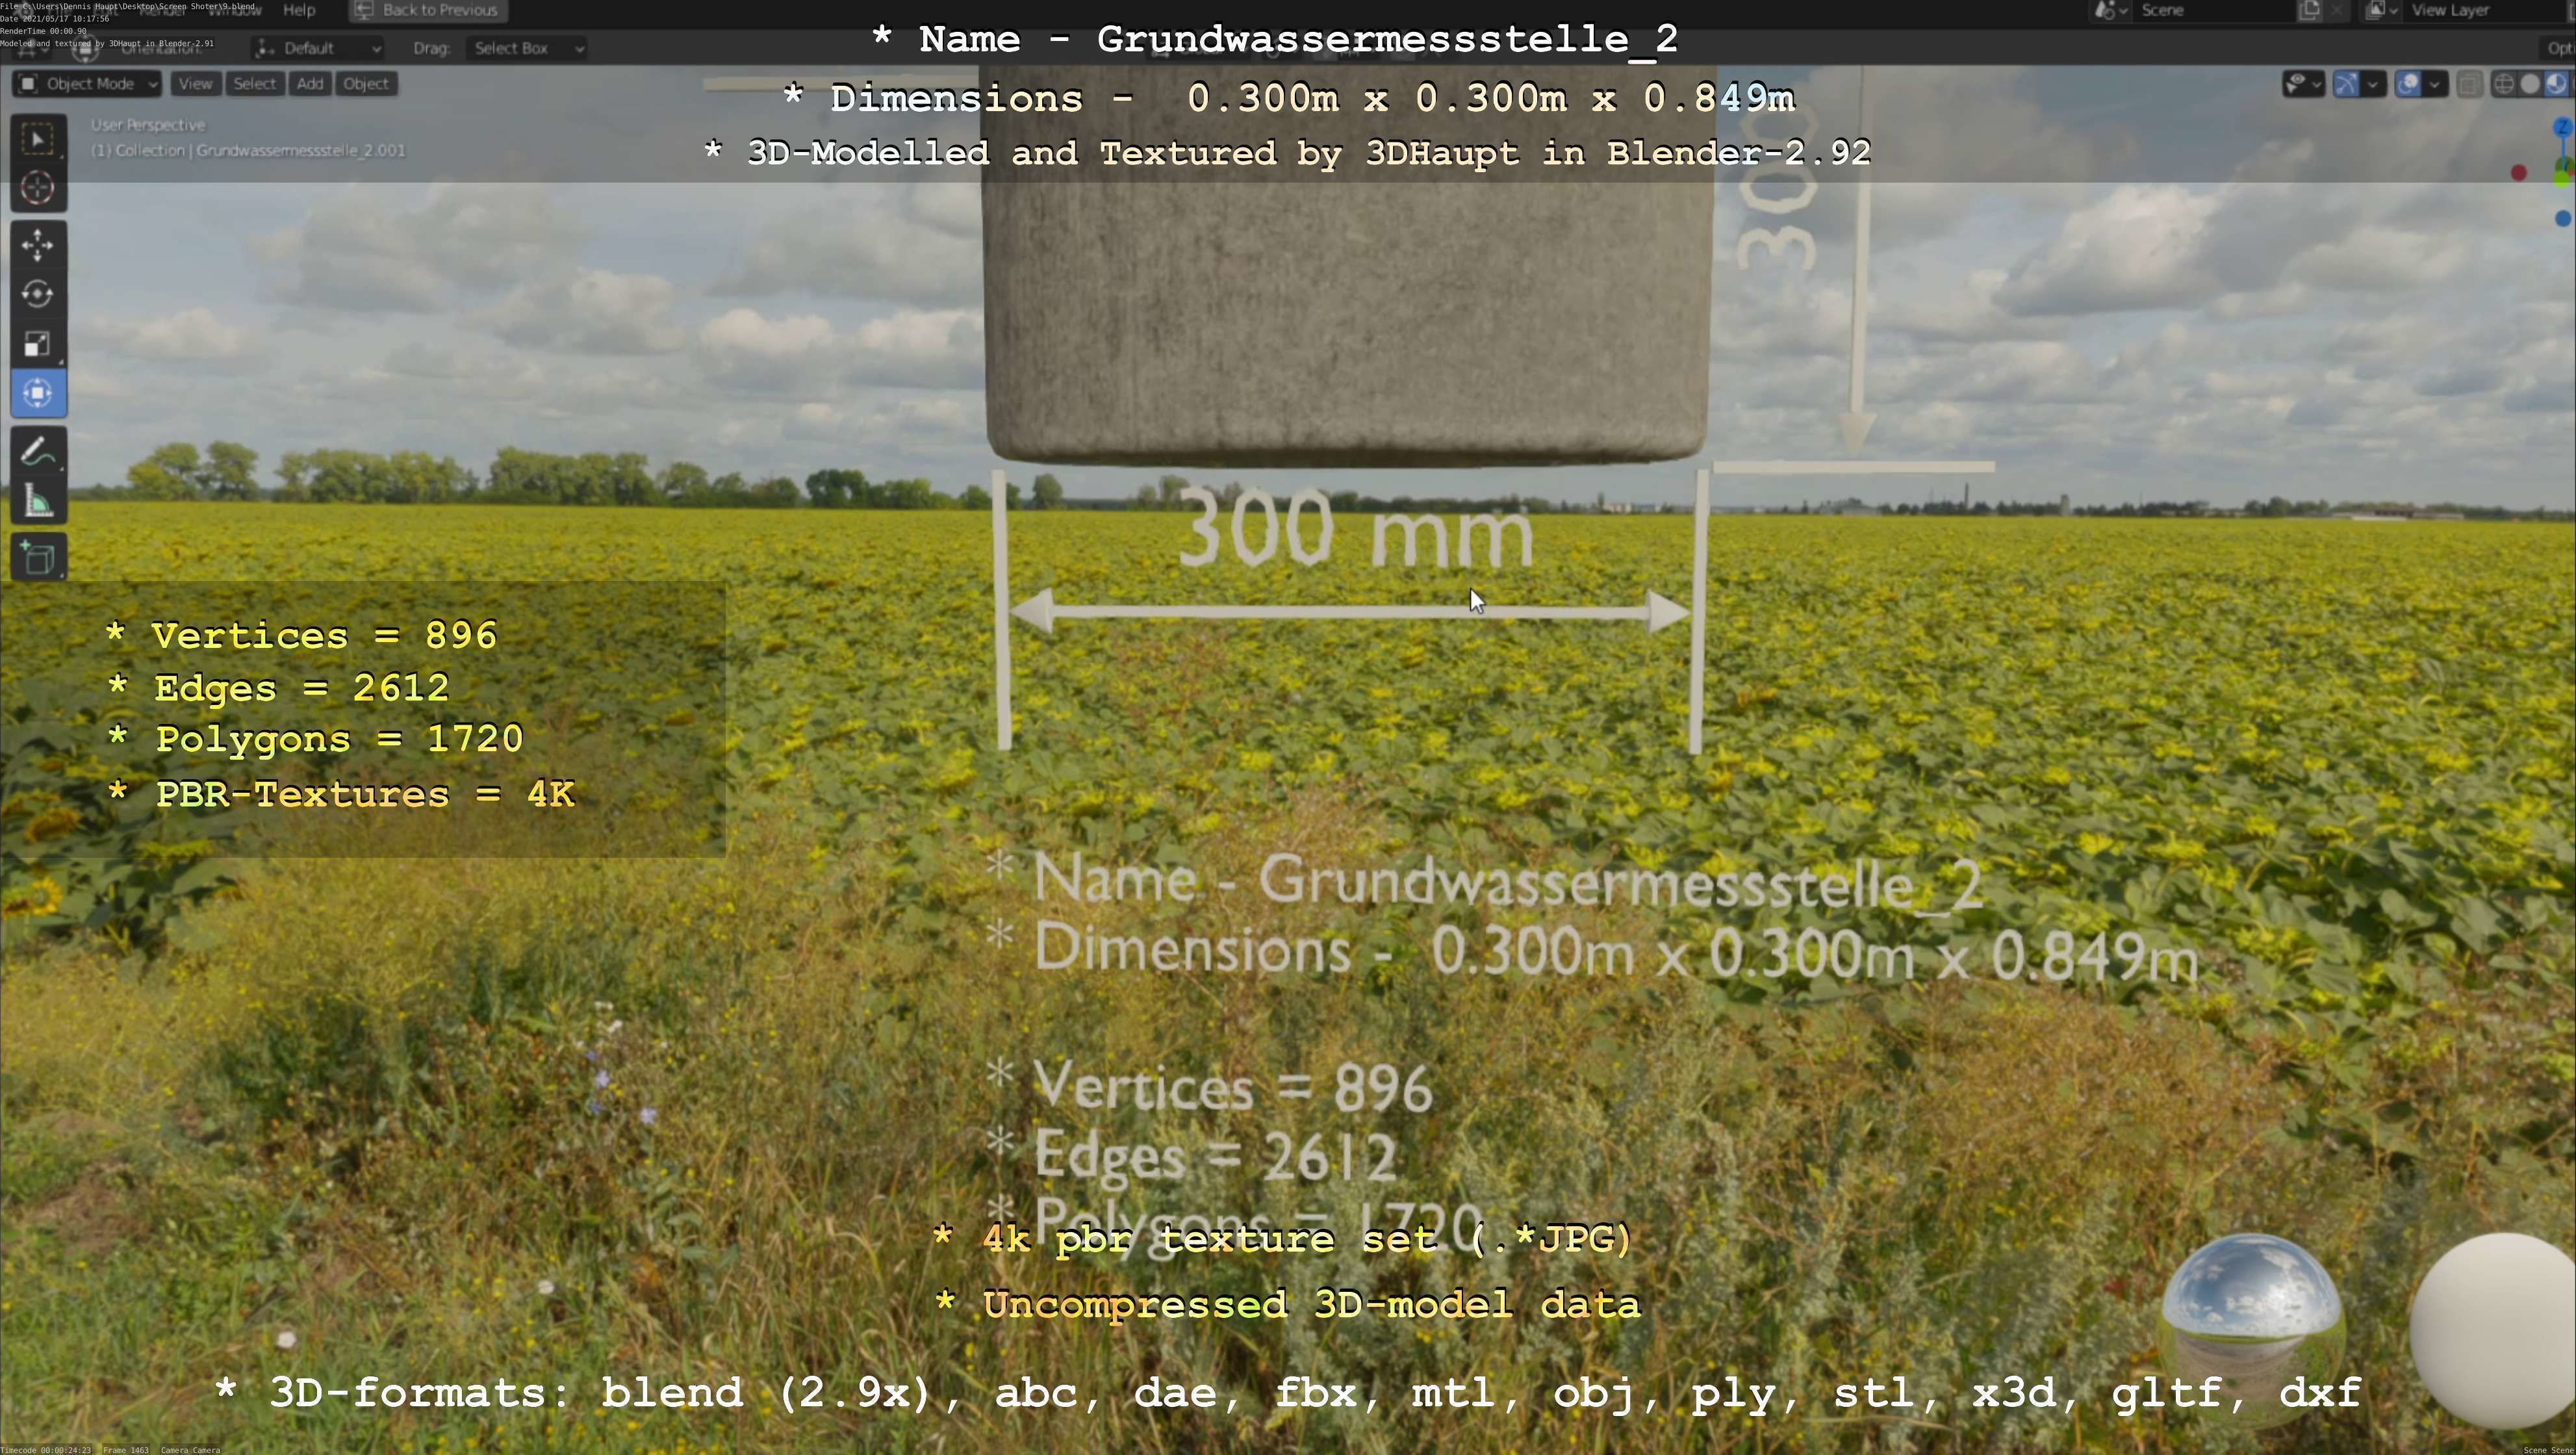Select the Transform tool
Screen dimensions: 2576x1455
[x=38, y=393]
